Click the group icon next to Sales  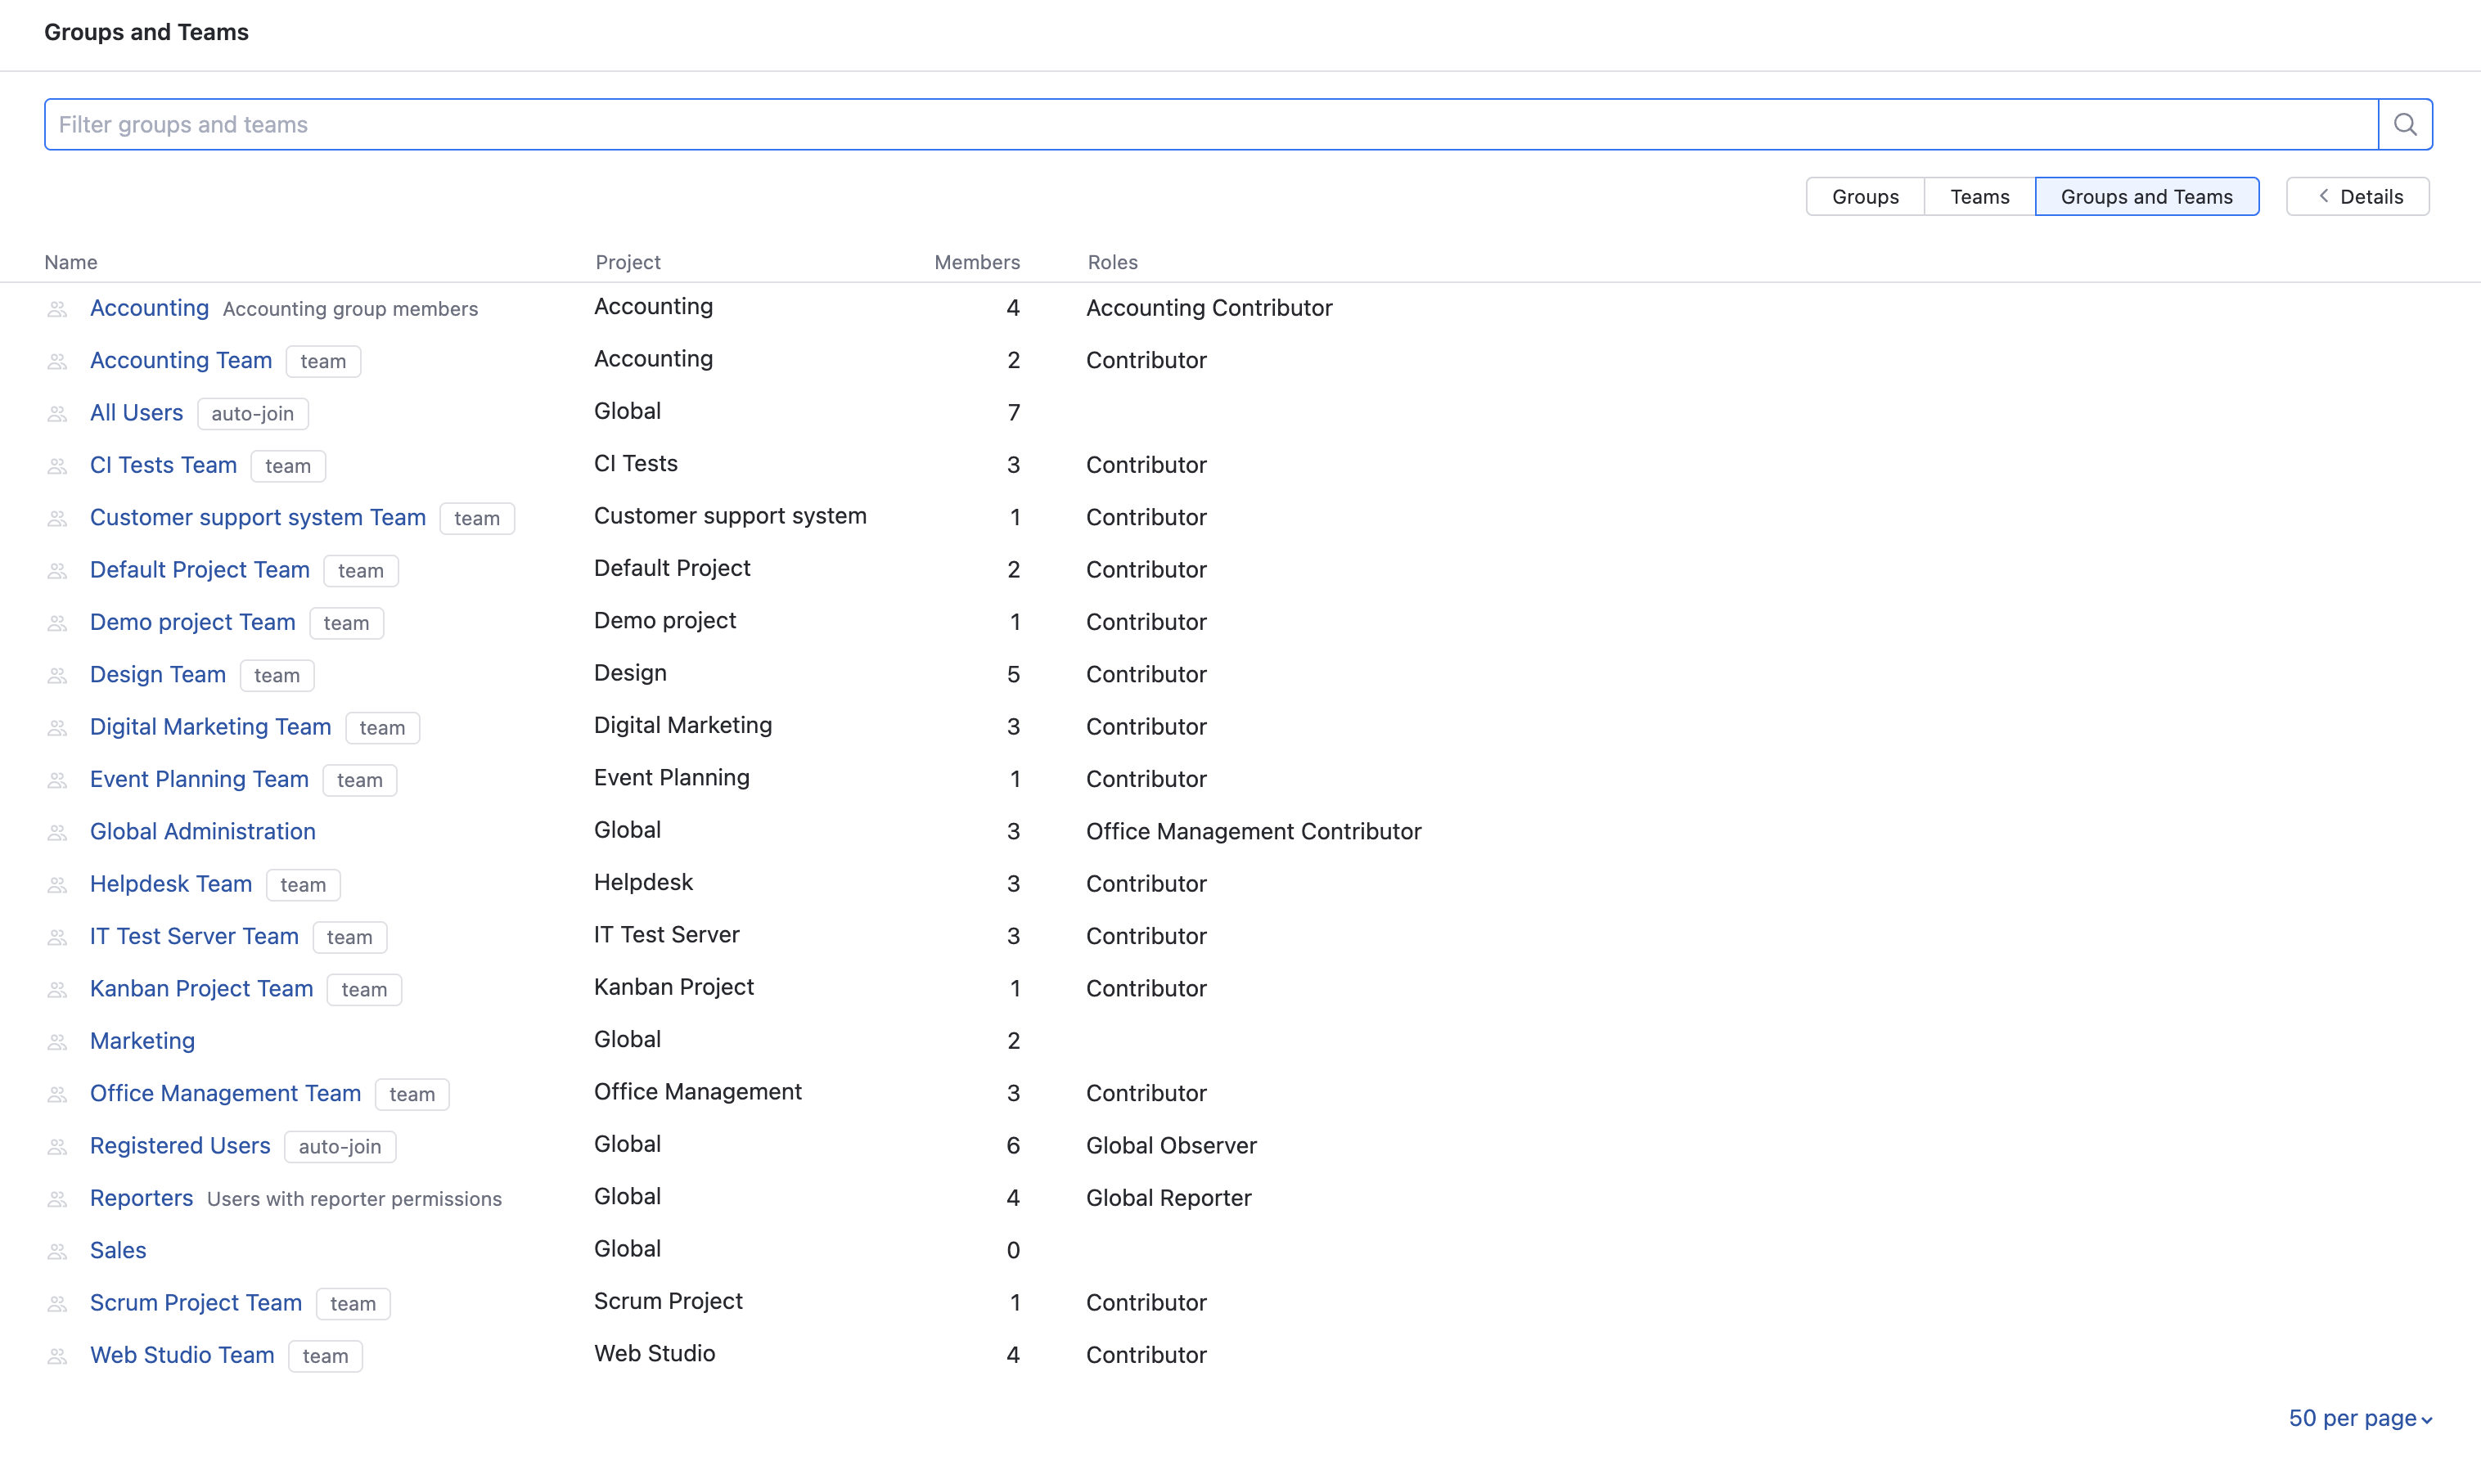tap(57, 1250)
